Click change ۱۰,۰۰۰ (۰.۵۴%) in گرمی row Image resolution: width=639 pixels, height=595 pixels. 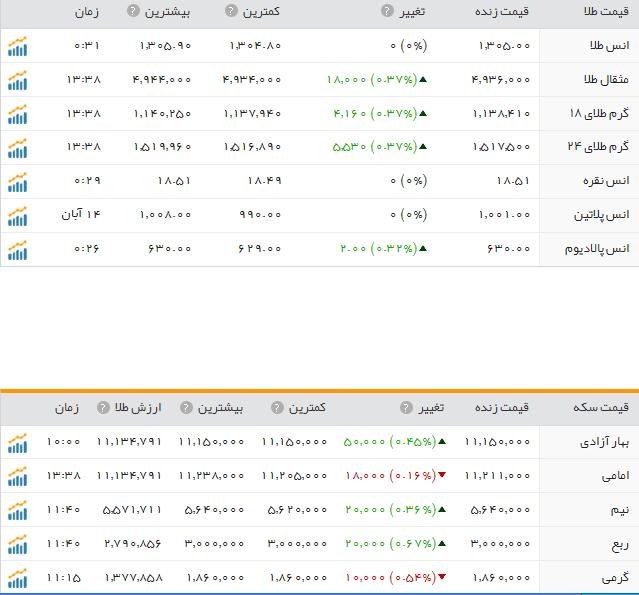pos(396,577)
